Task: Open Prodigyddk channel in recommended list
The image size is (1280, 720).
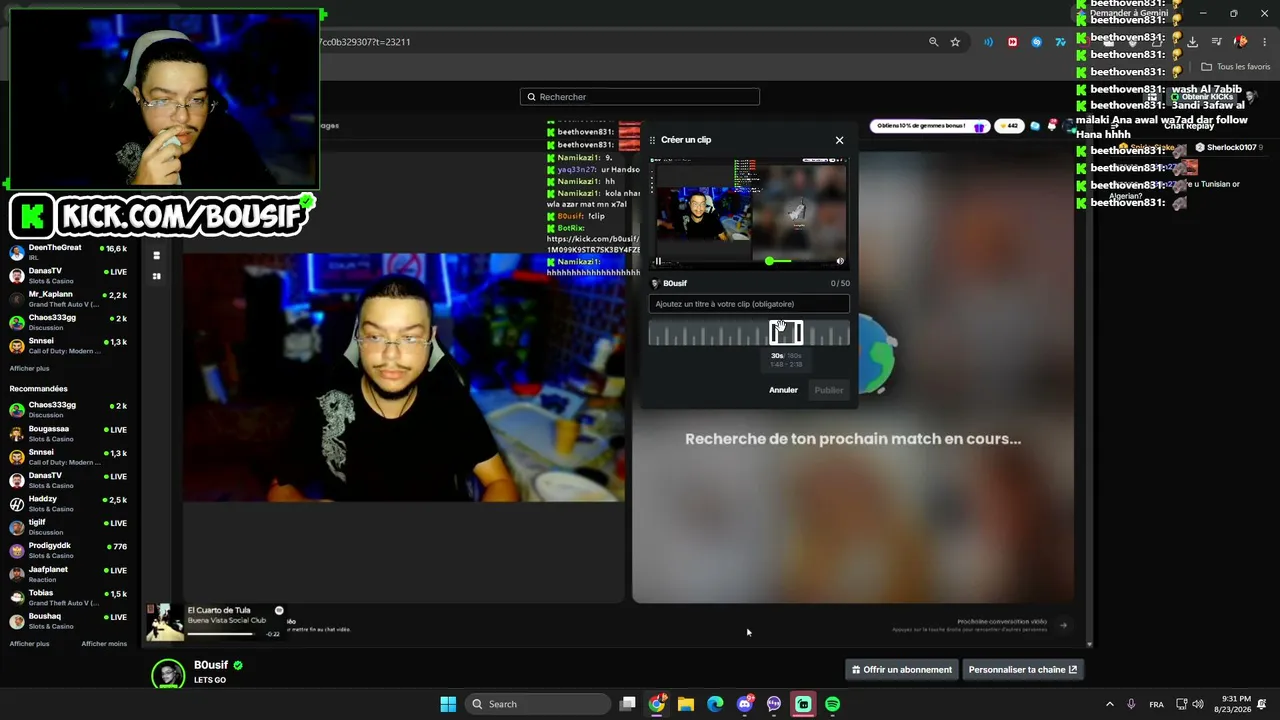Action: 70,550
